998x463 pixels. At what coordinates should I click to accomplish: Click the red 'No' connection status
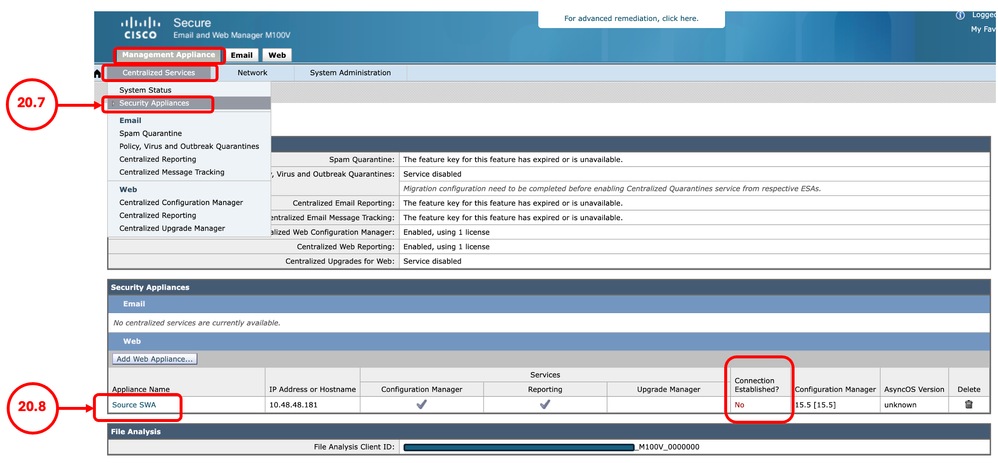pyautogui.click(x=740, y=404)
